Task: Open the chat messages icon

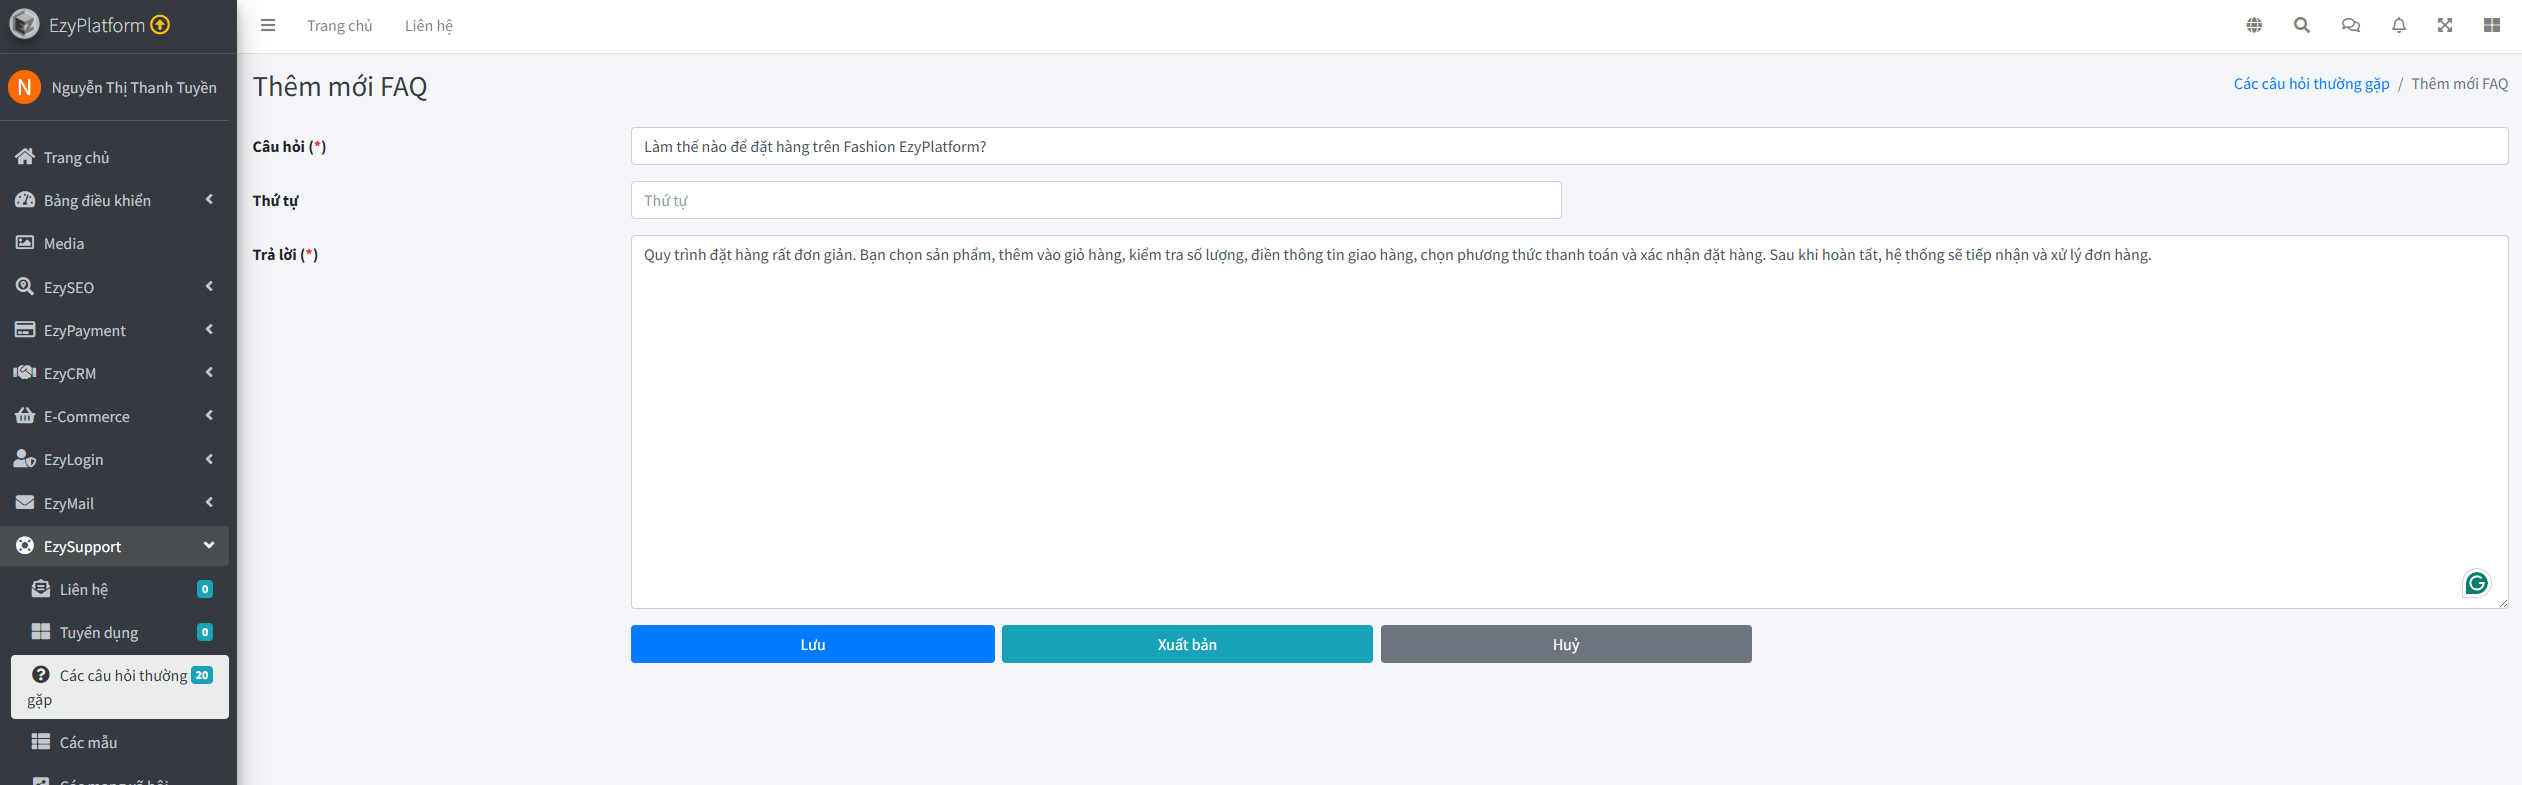Action: pyautogui.click(x=2350, y=26)
